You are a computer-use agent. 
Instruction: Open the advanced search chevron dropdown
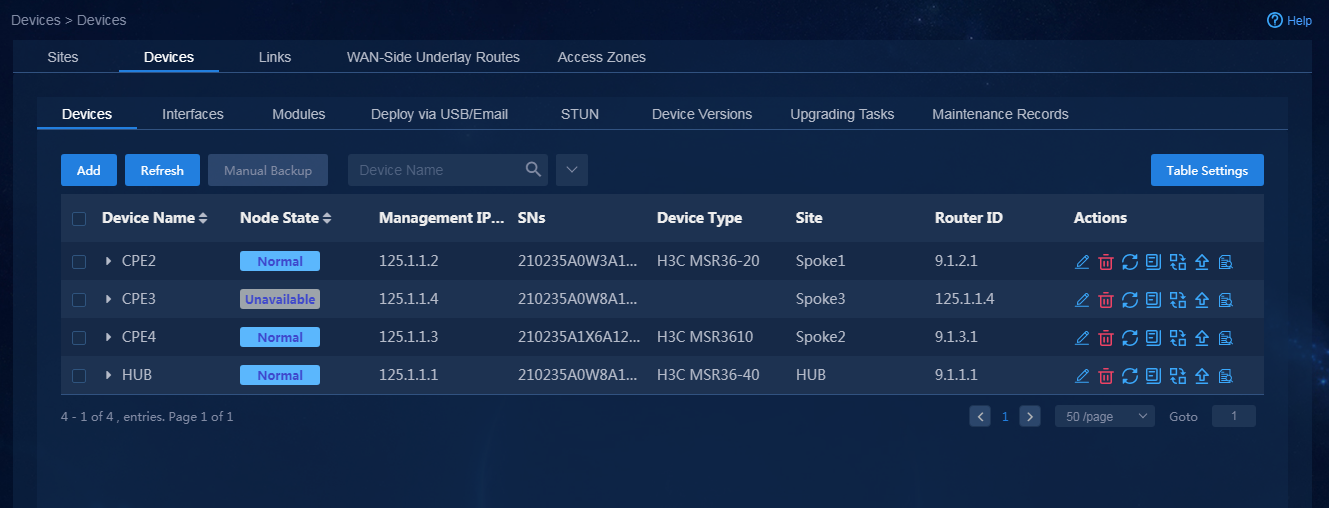pos(572,170)
